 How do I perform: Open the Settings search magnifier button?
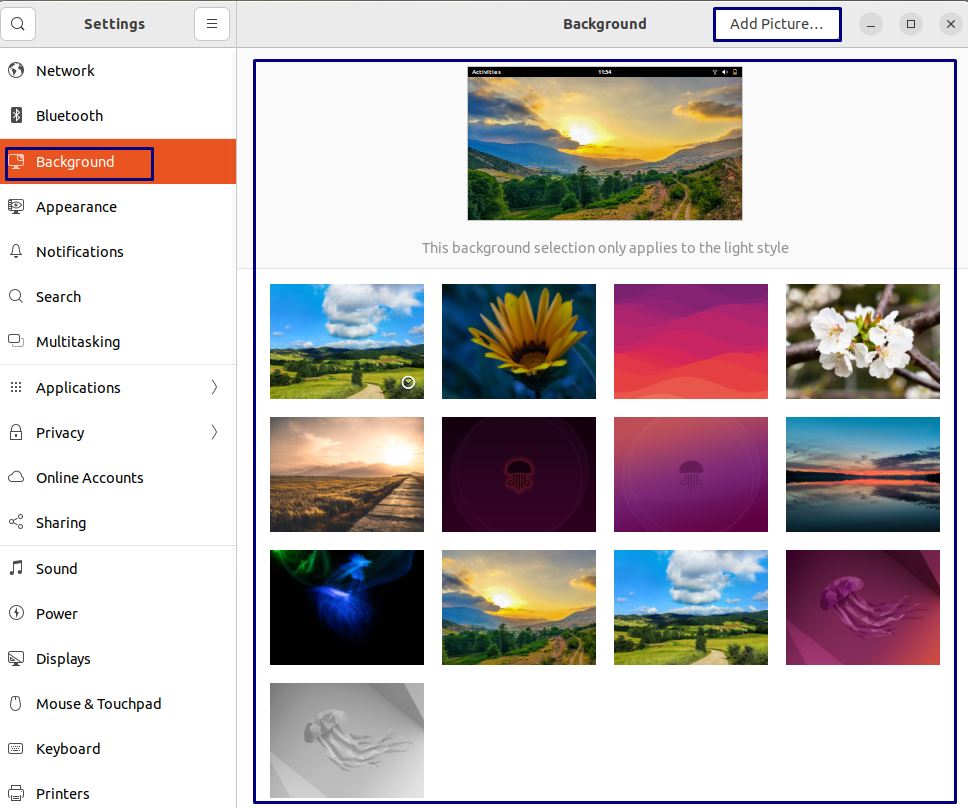(18, 24)
